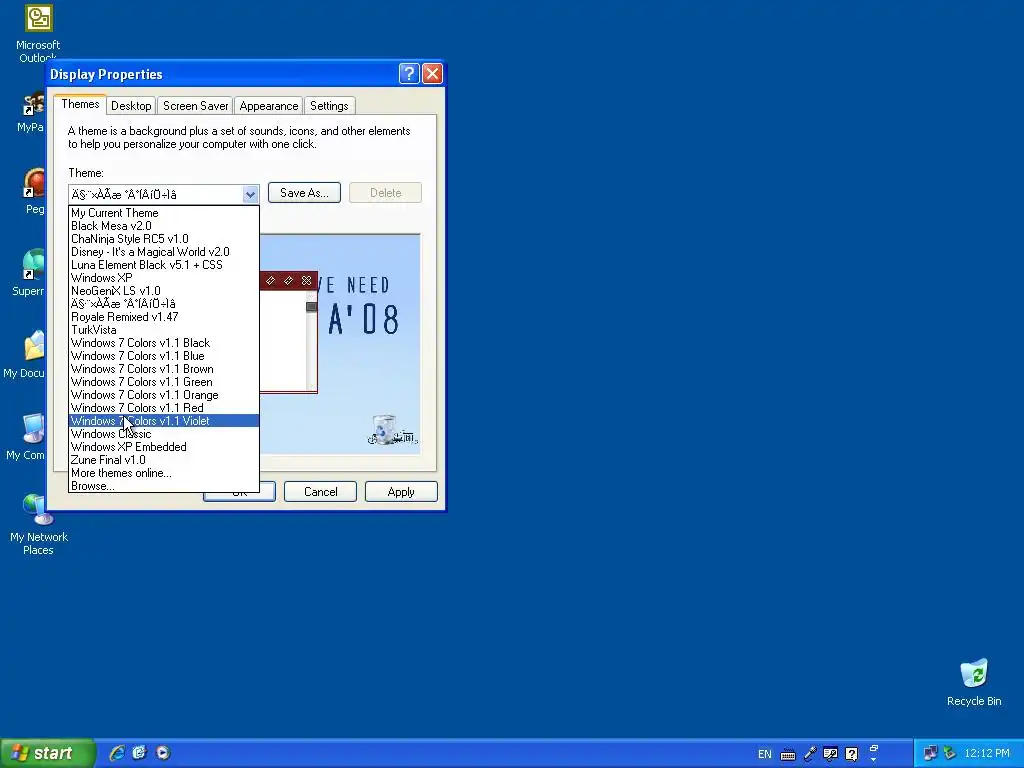This screenshot has width=1024, height=768.
Task: Click the theme sample preview image
Action: (x=340, y=344)
